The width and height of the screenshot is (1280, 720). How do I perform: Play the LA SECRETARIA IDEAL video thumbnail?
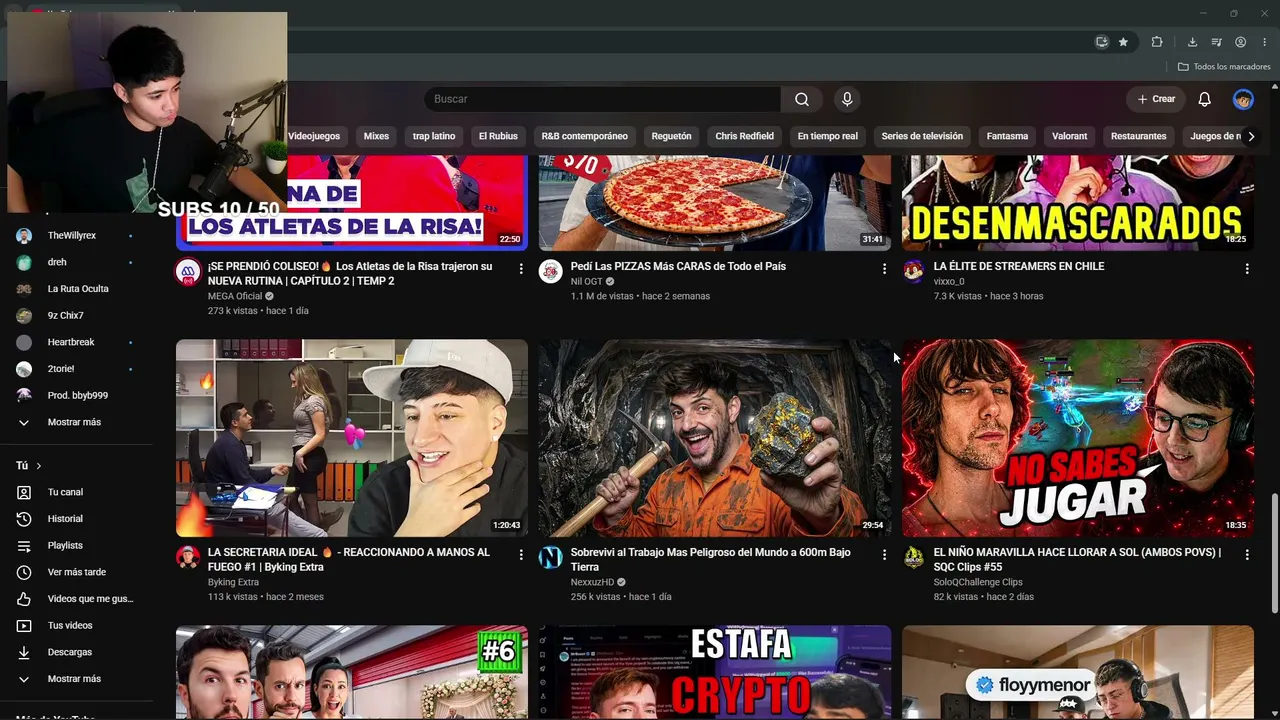[x=352, y=438]
